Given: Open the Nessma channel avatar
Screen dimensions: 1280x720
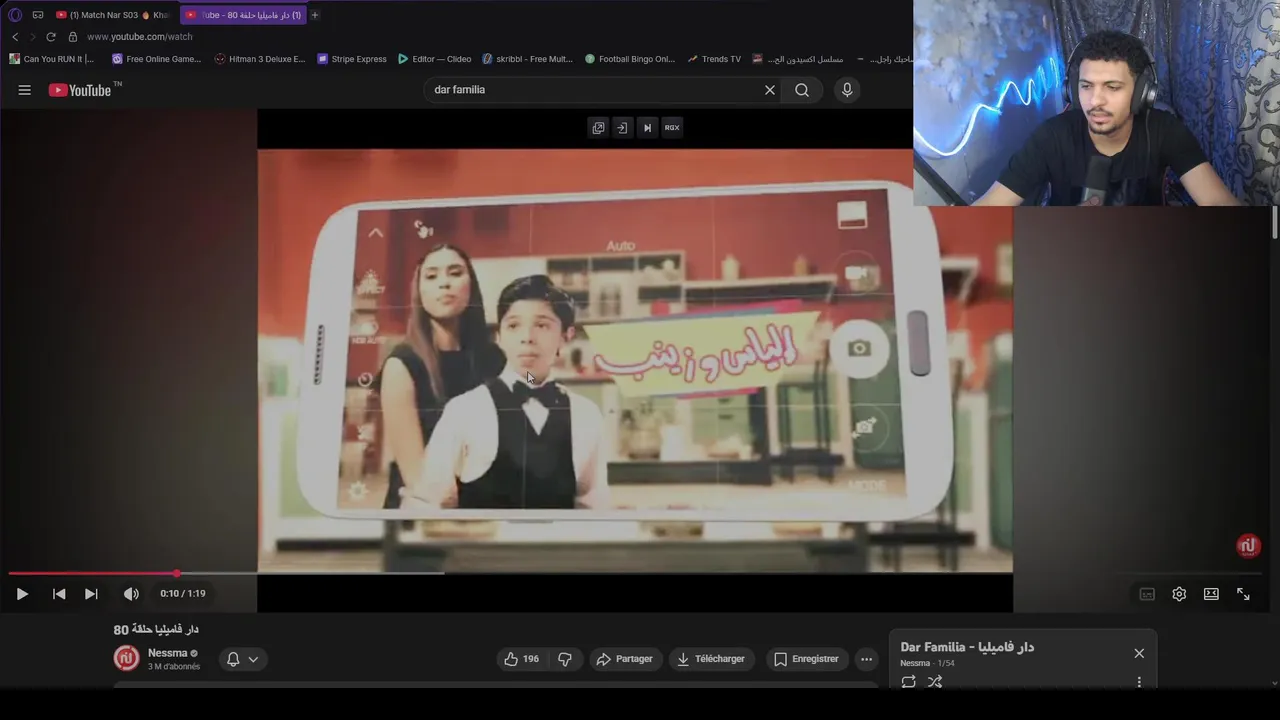Looking at the screenshot, I should tap(126, 658).
